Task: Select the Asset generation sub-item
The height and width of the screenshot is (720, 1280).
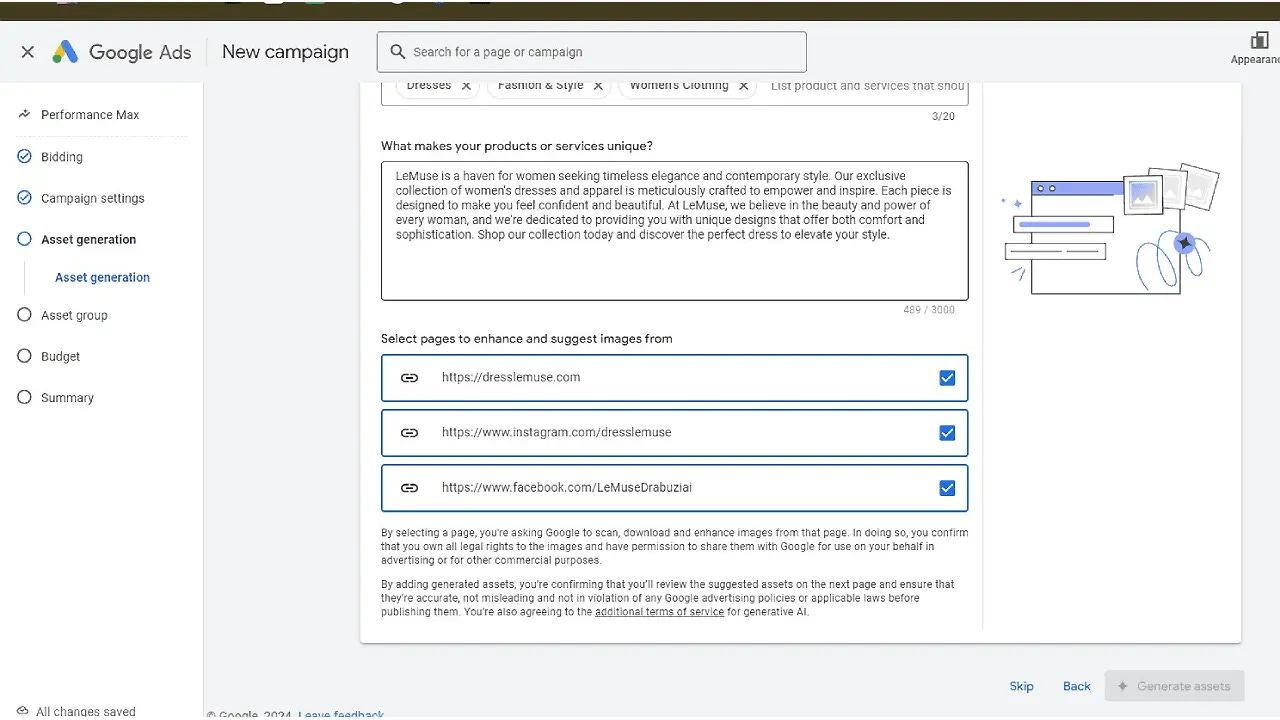Action: [x=102, y=278]
